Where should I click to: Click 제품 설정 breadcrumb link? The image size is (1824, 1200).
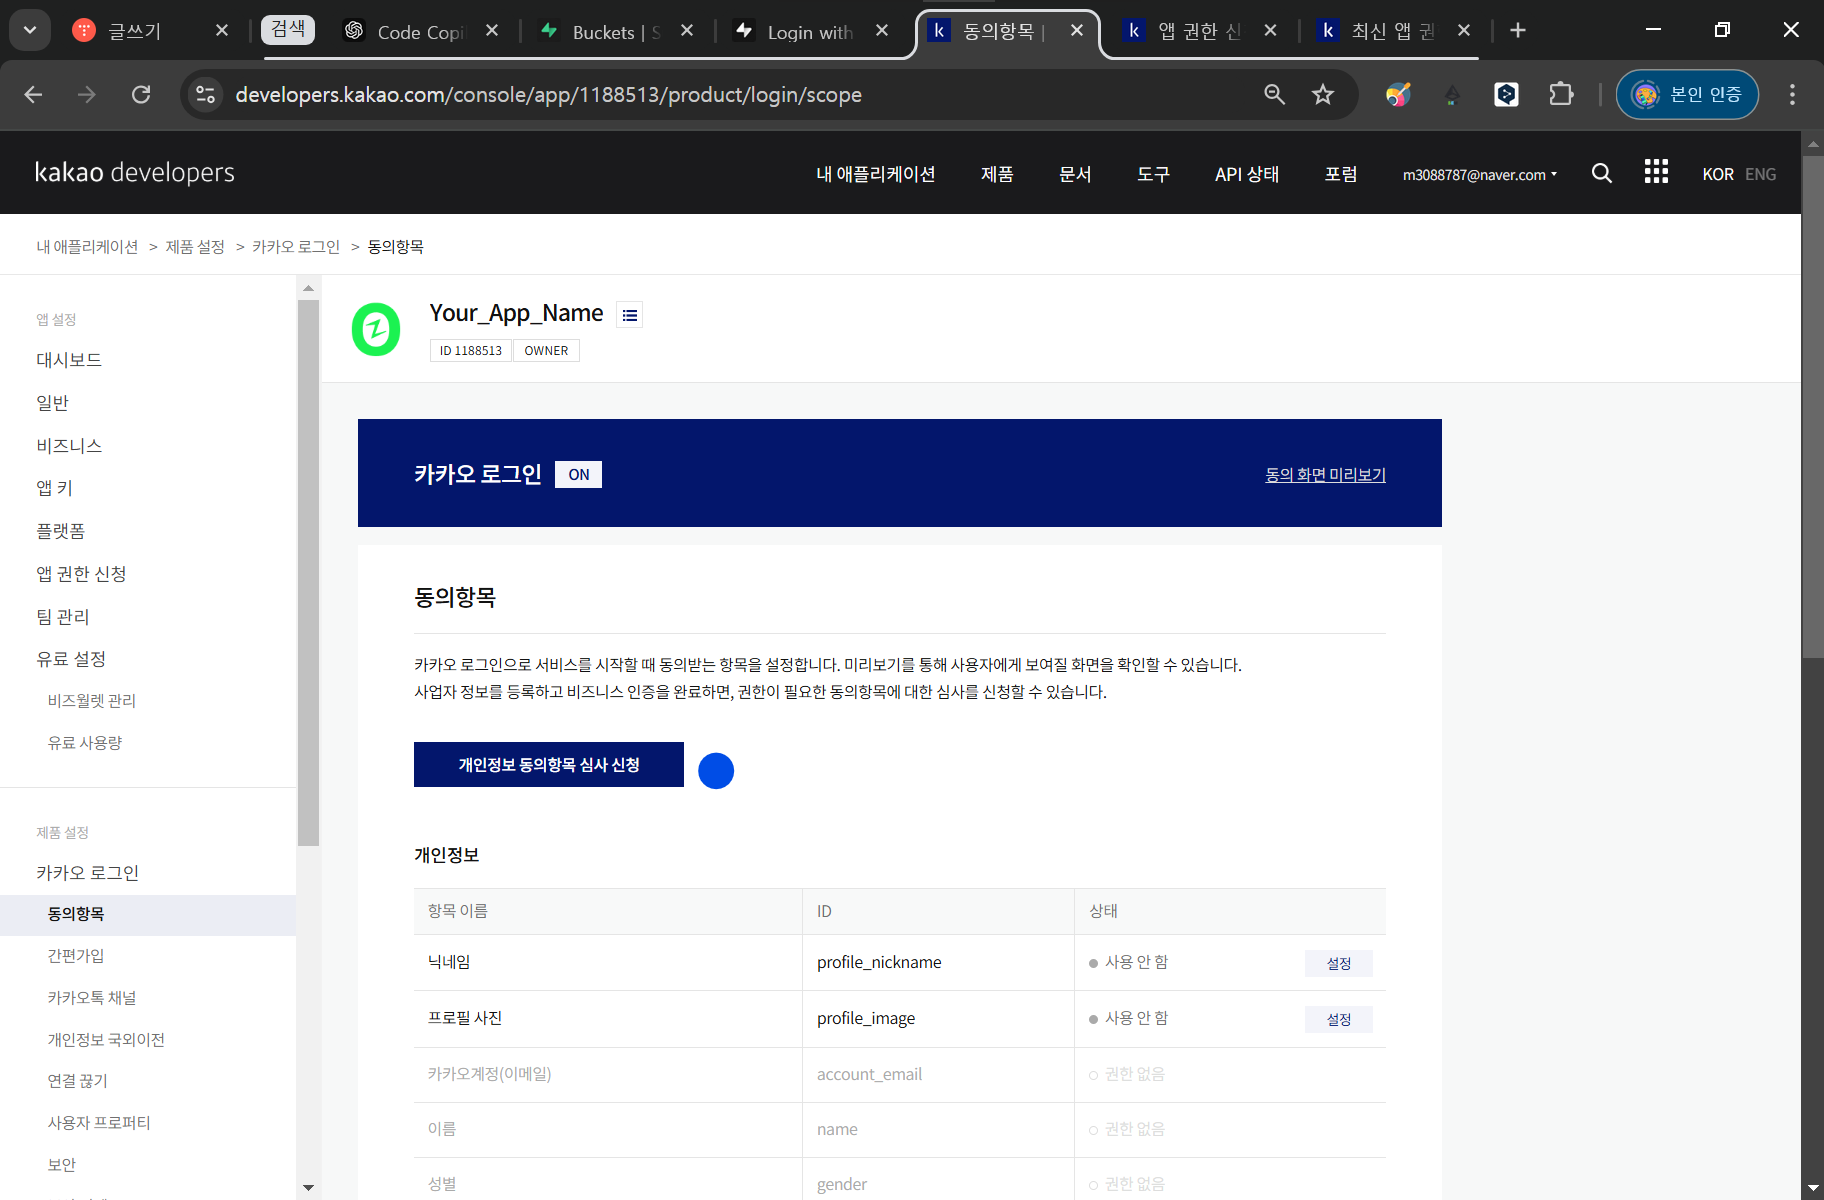coord(195,246)
